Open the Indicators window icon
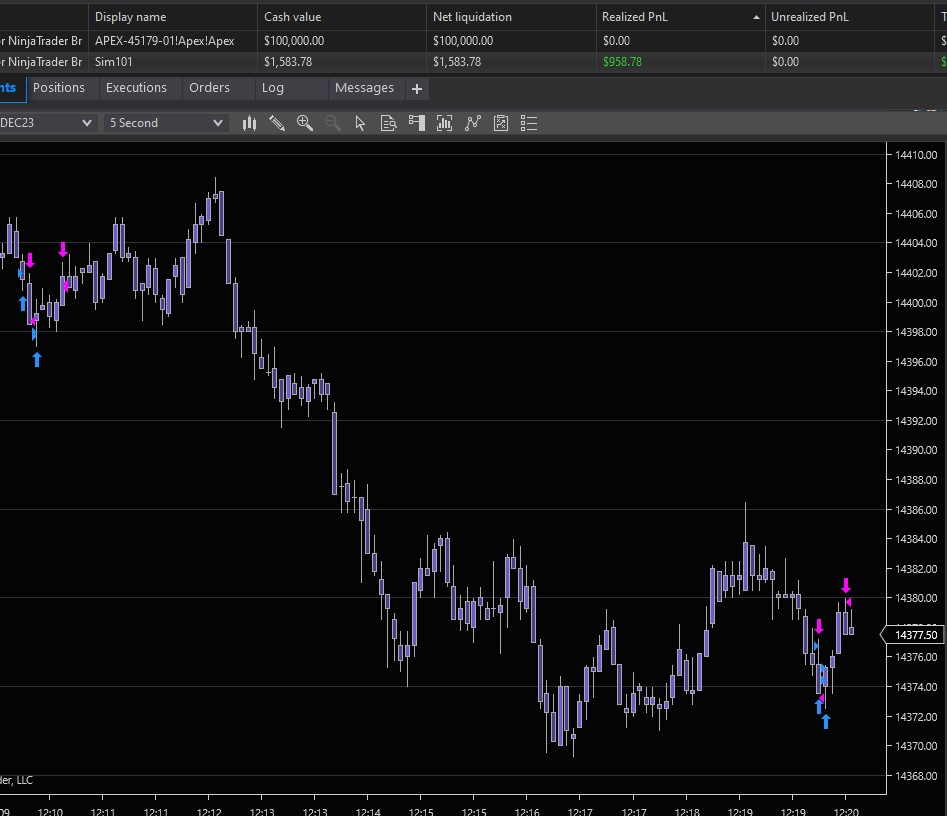Image resolution: width=947 pixels, height=816 pixels. (x=473, y=123)
